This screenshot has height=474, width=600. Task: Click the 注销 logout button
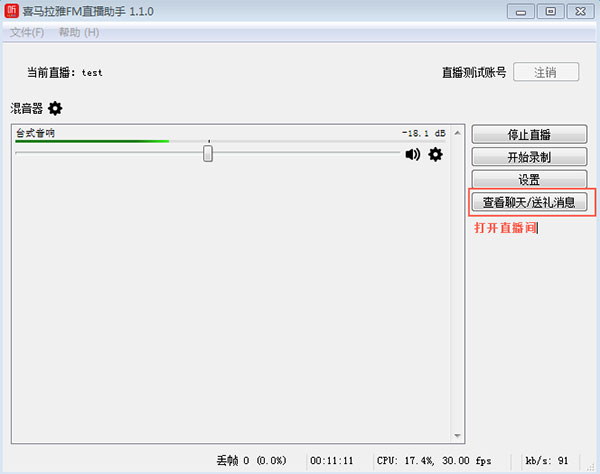pyautogui.click(x=546, y=72)
